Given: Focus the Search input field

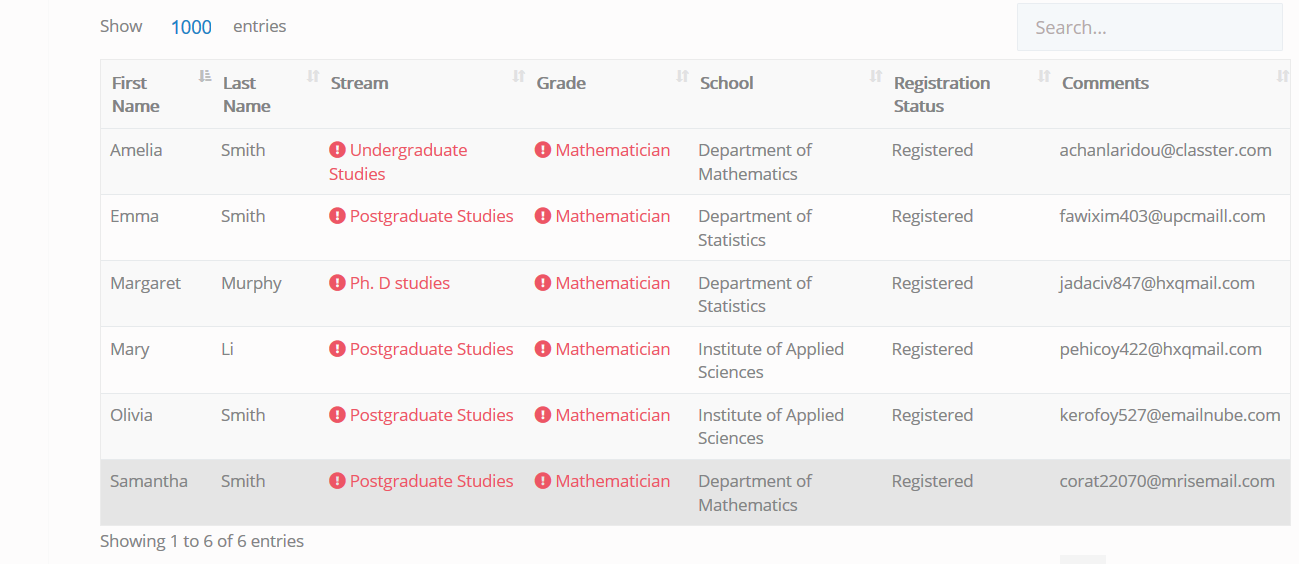Looking at the screenshot, I should [1149, 27].
